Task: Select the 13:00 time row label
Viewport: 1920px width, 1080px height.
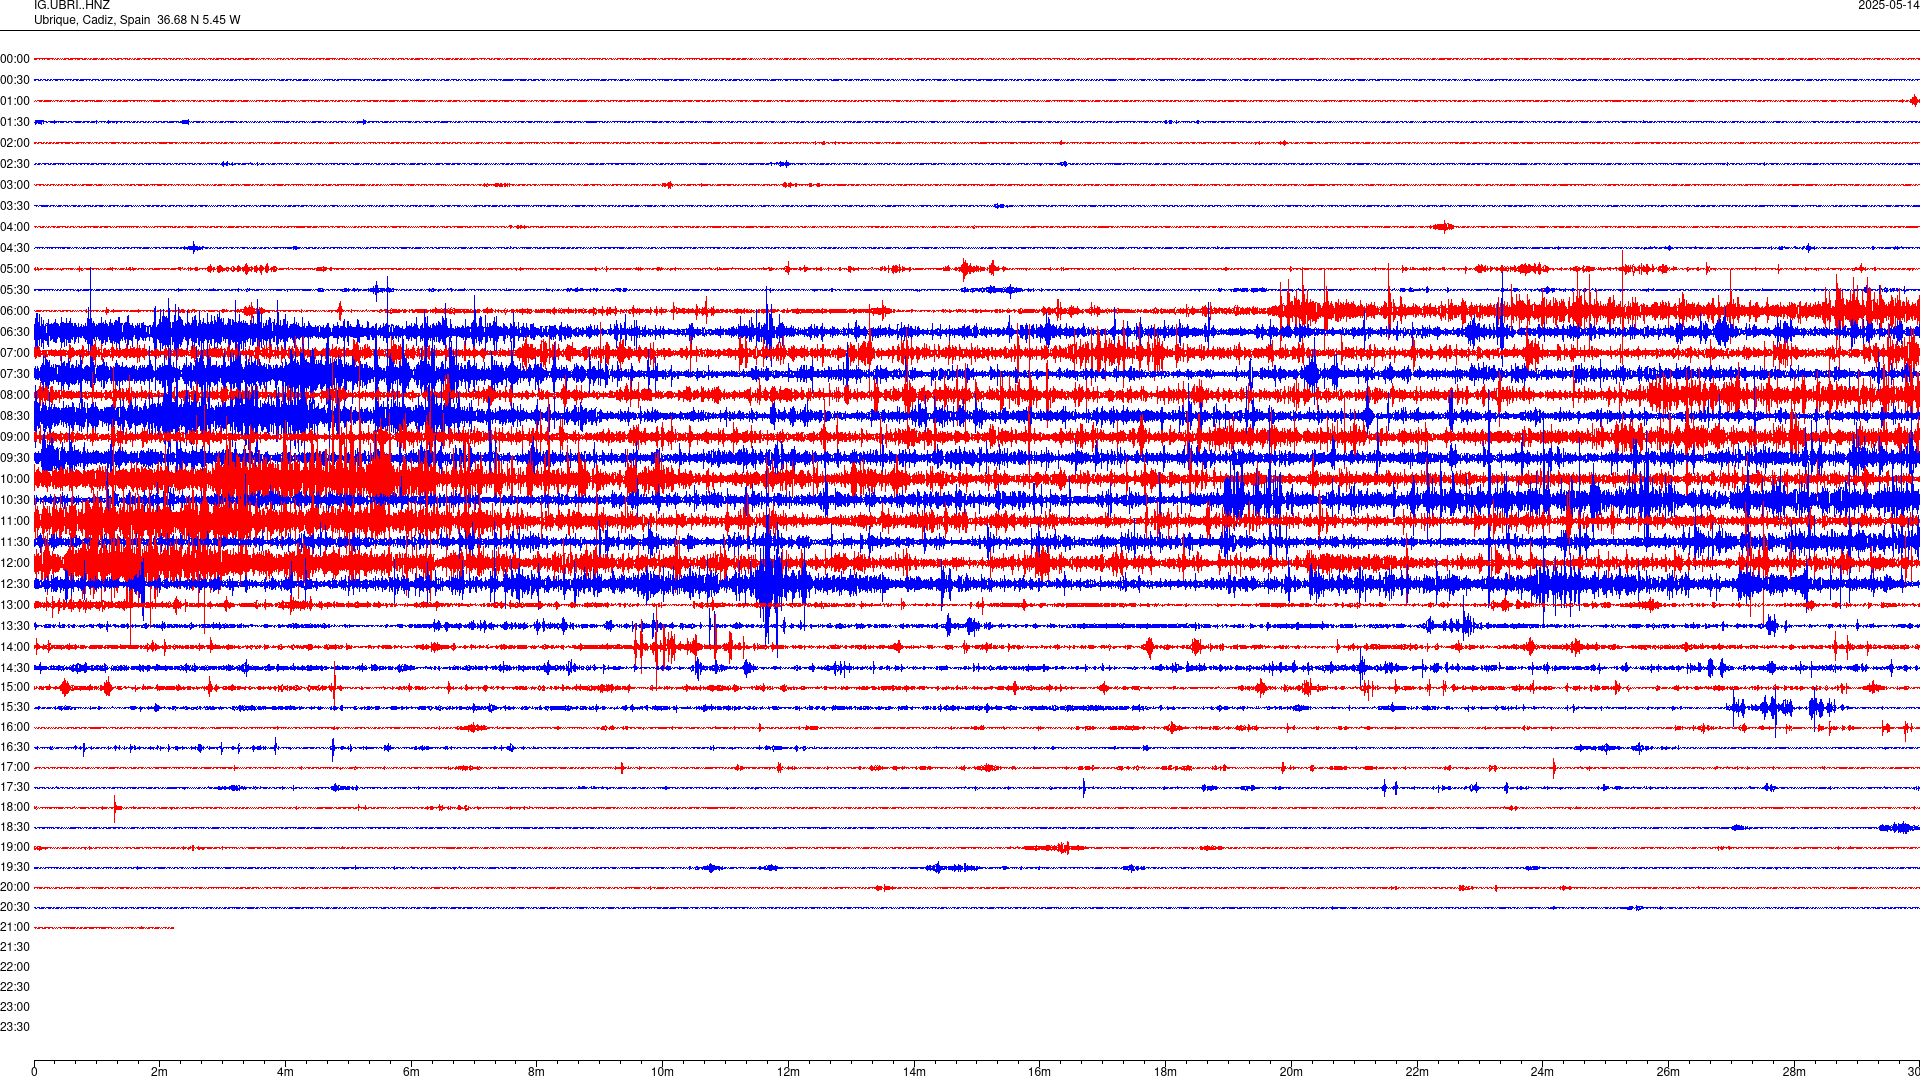Action: [15, 605]
